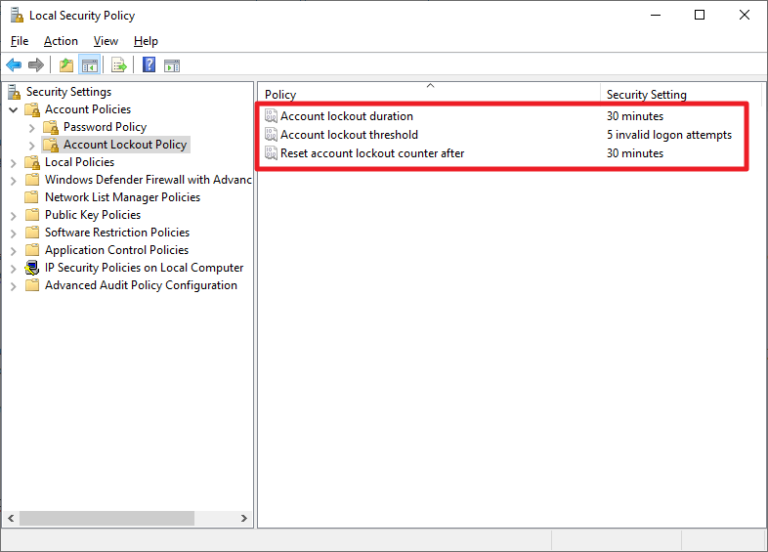
Task: Toggle the Show/Hide Action Pane icon
Action: [172, 65]
